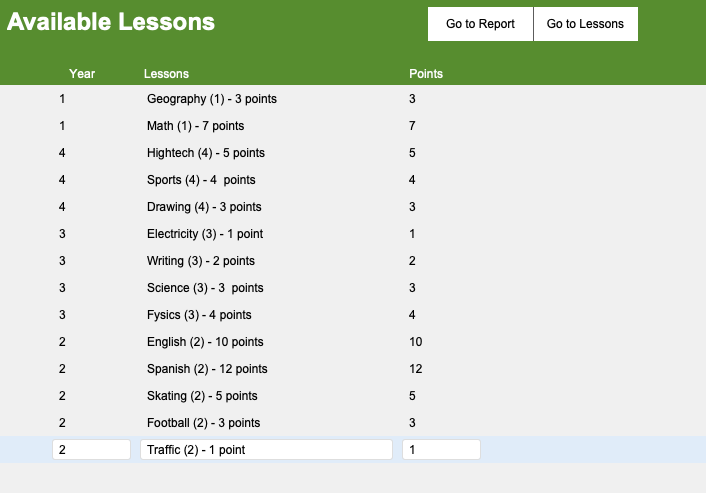Screen dimensions: 706x493
Task: Click the Points column header
Action: pyautogui.click(x=426, y=74)
